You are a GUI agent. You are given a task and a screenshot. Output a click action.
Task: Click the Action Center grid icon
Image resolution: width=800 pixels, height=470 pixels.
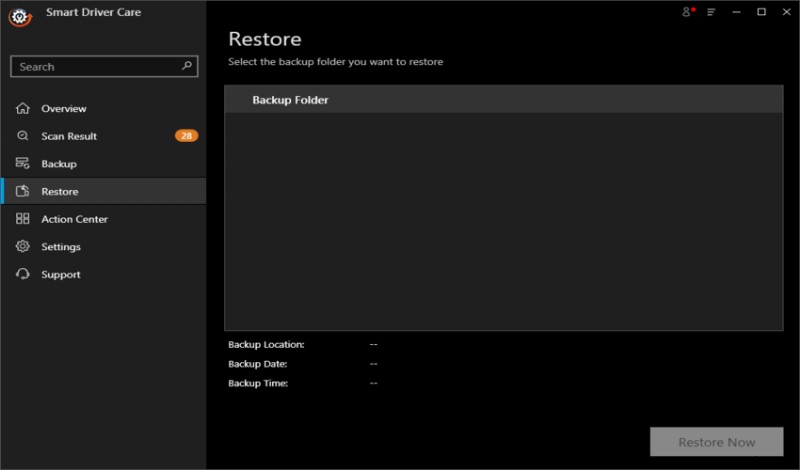pyautogui.click(x=22, y=219)
